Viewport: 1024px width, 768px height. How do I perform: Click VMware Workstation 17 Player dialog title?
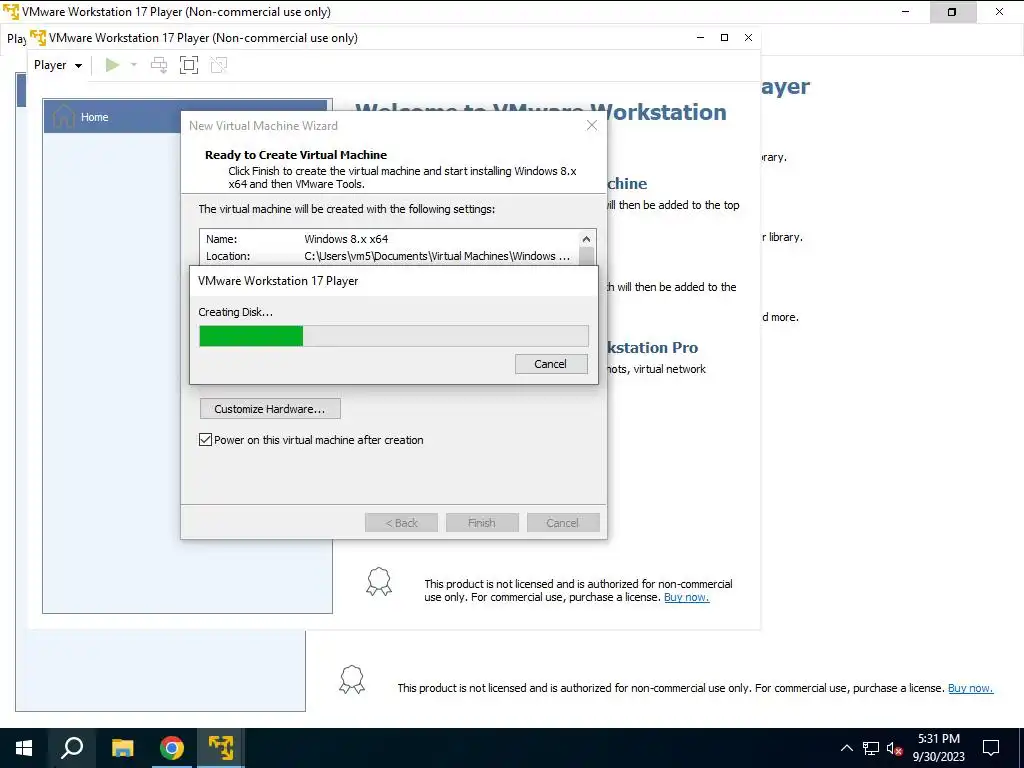(x=278, y=281)
